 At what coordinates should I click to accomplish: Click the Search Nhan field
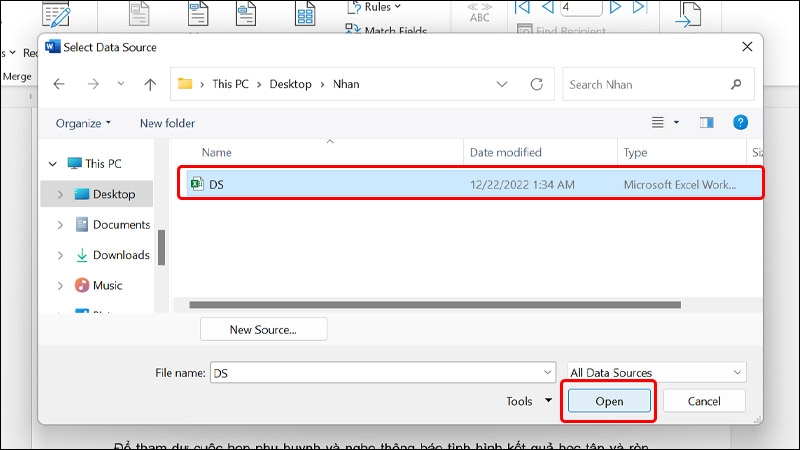[658, 84]
